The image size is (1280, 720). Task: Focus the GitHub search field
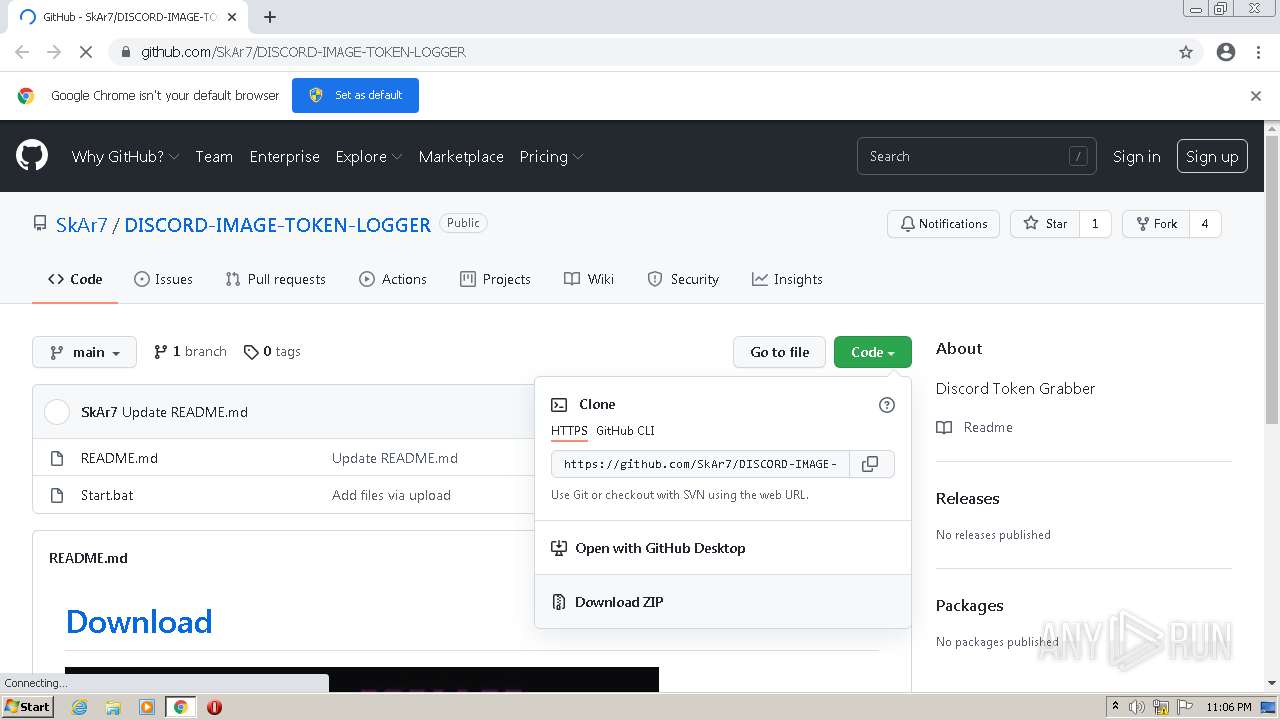point(976,156)
